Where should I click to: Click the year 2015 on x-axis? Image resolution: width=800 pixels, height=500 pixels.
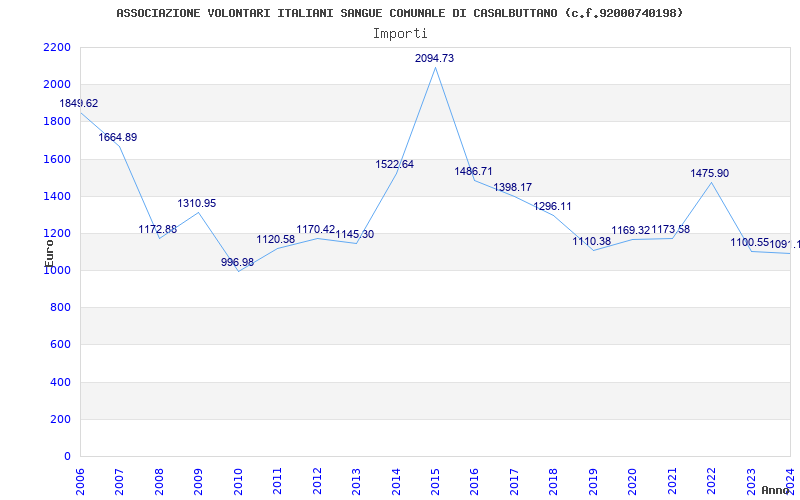pos(435,481)
